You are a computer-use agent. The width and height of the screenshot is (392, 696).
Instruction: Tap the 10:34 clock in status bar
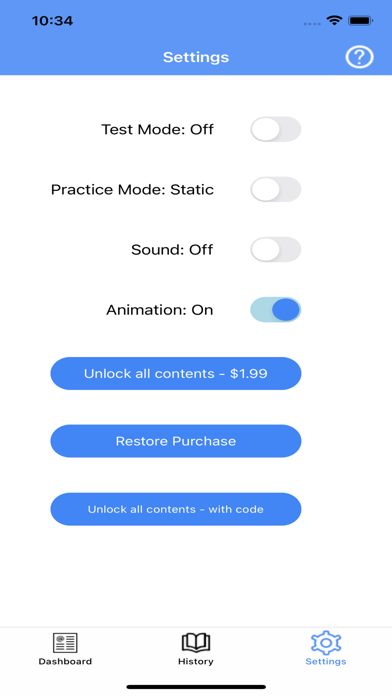pos(52,21)
